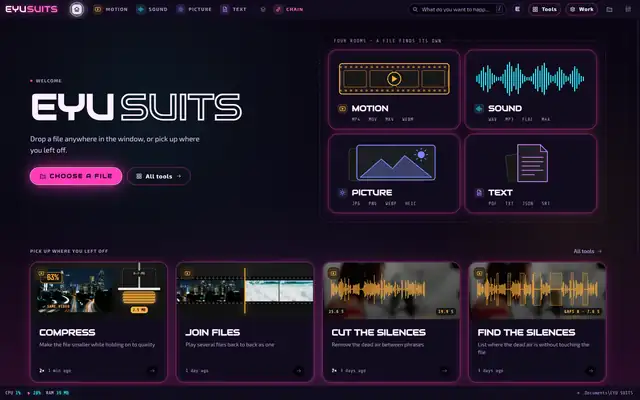640x400 pixels.
Task: Open the Cut the Silences waveform thumbnail
Action: pyautogui.click(x=391, y=291)
